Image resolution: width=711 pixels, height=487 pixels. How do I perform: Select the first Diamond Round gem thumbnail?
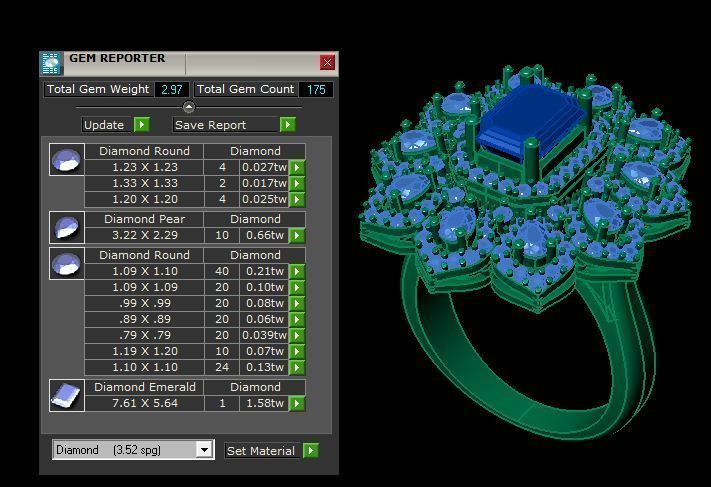tap(67, 160)
